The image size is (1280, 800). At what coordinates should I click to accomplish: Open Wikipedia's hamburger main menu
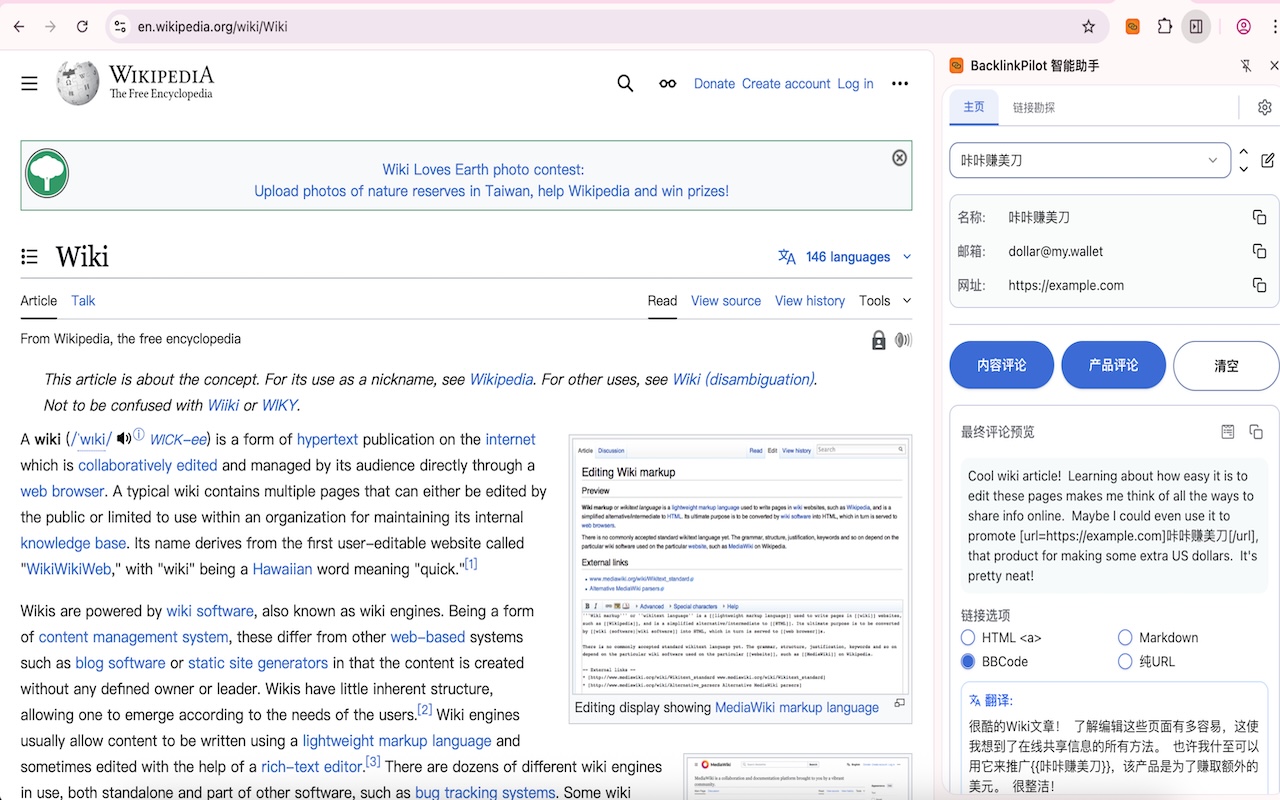(x=29, y=83)
